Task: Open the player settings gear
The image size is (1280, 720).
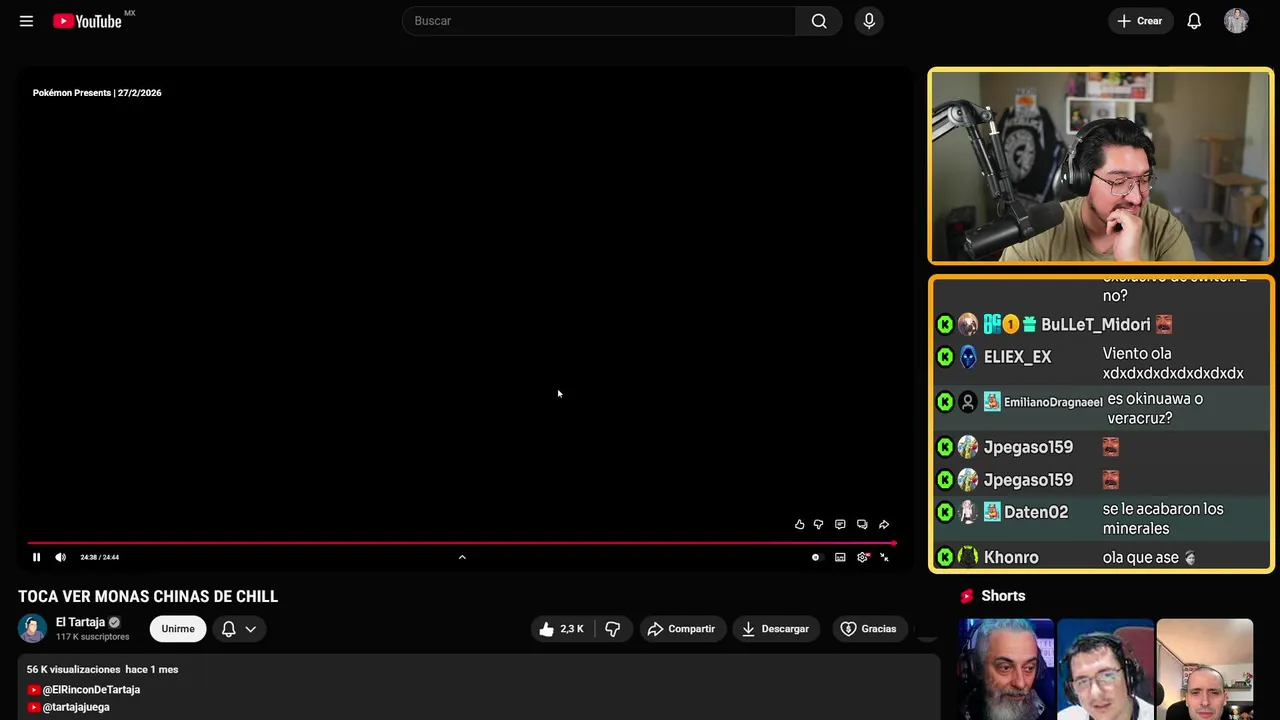Action: [863, 557]
